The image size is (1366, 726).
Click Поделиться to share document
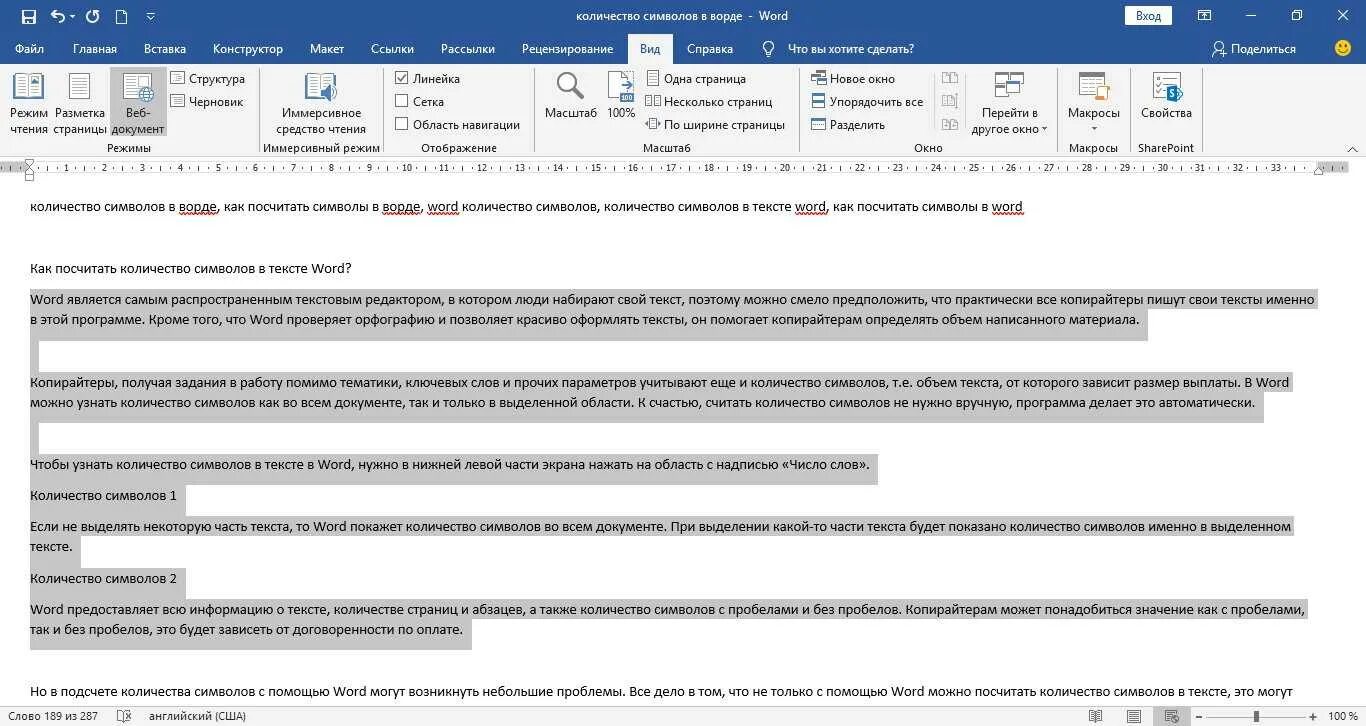[1254, 48]
